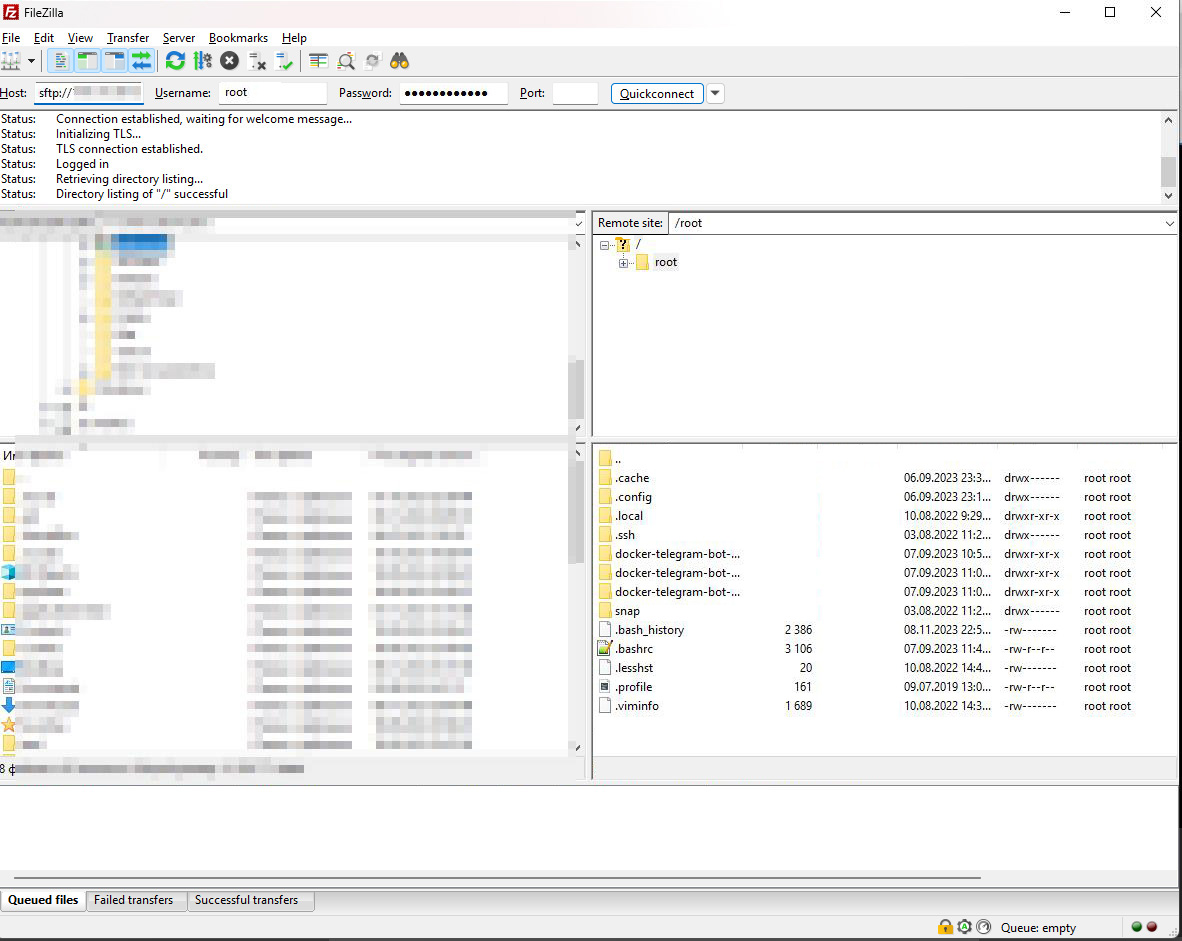Click the Quickconnect button
This screenshot has width=1182, height=941.
(657, 93)
